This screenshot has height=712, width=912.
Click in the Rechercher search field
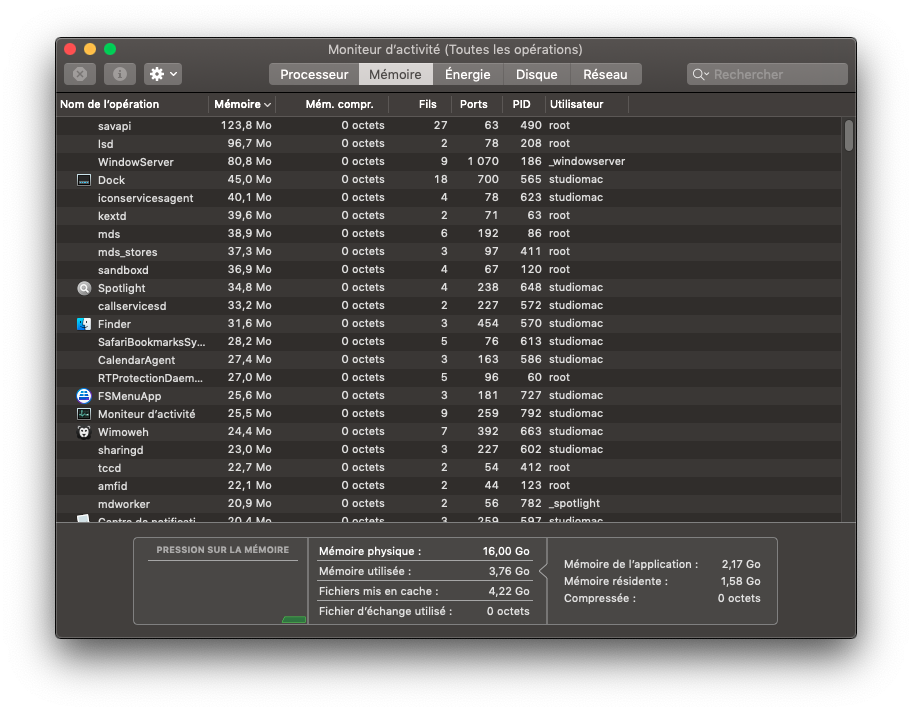tap(767, 74)
